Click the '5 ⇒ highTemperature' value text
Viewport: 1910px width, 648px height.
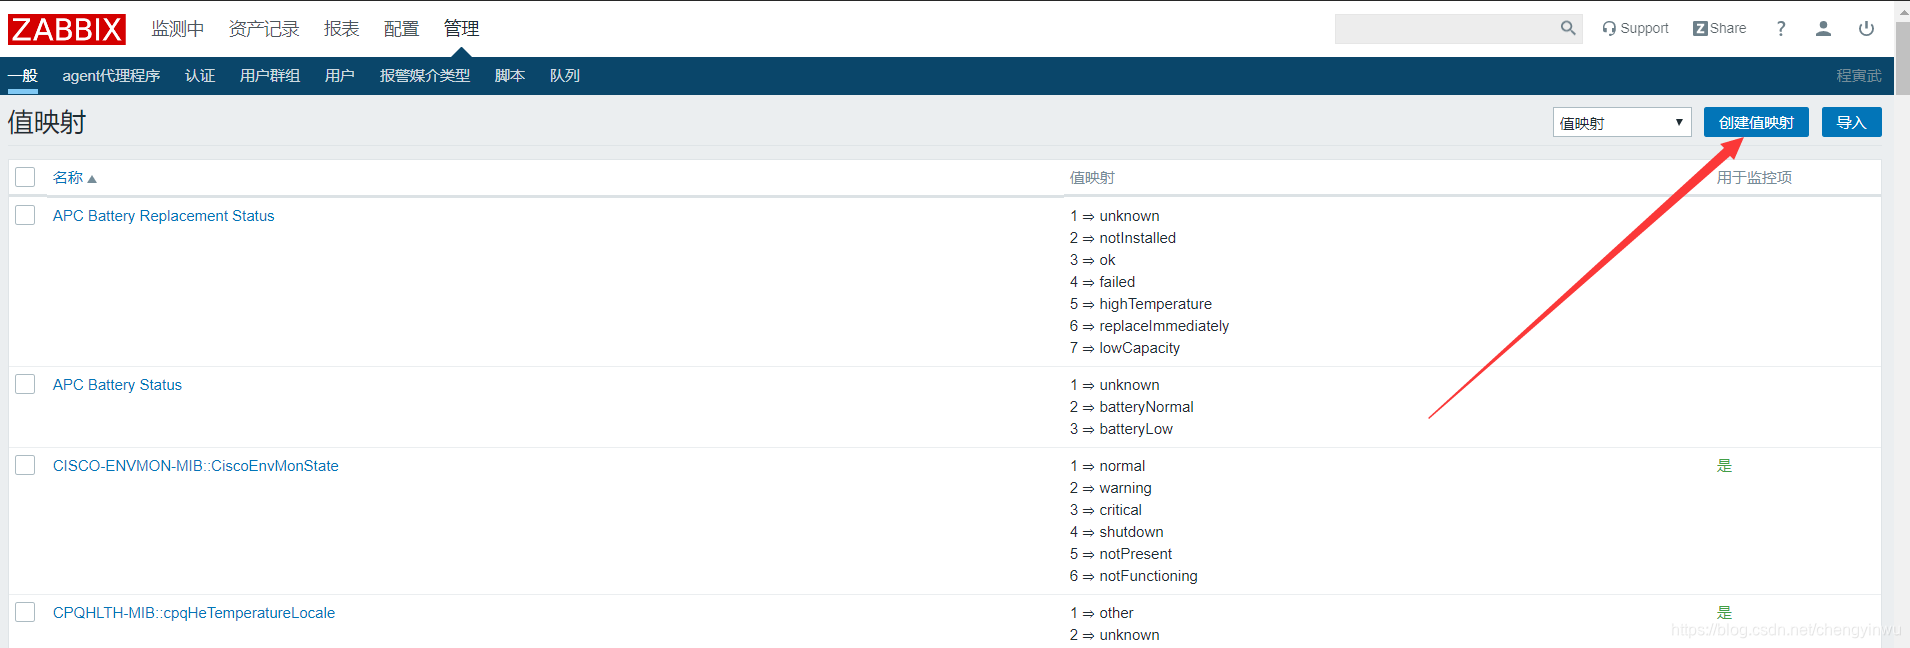click(1141, 304)
